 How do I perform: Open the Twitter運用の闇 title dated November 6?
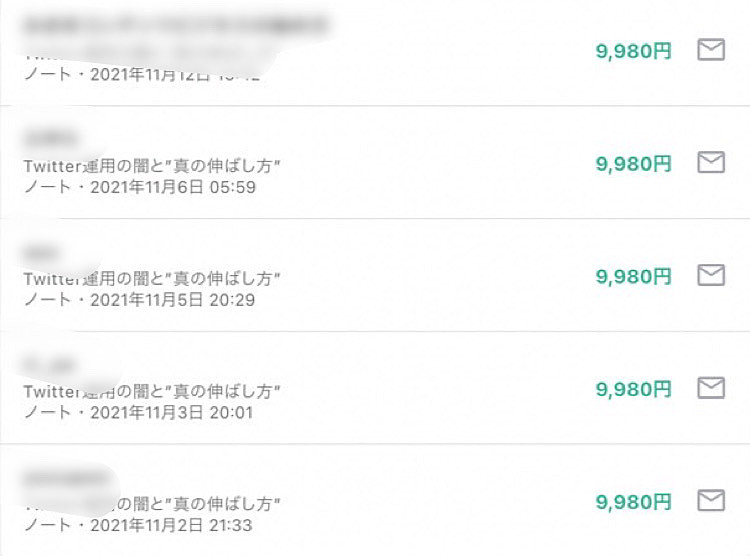tap(152, 166)
